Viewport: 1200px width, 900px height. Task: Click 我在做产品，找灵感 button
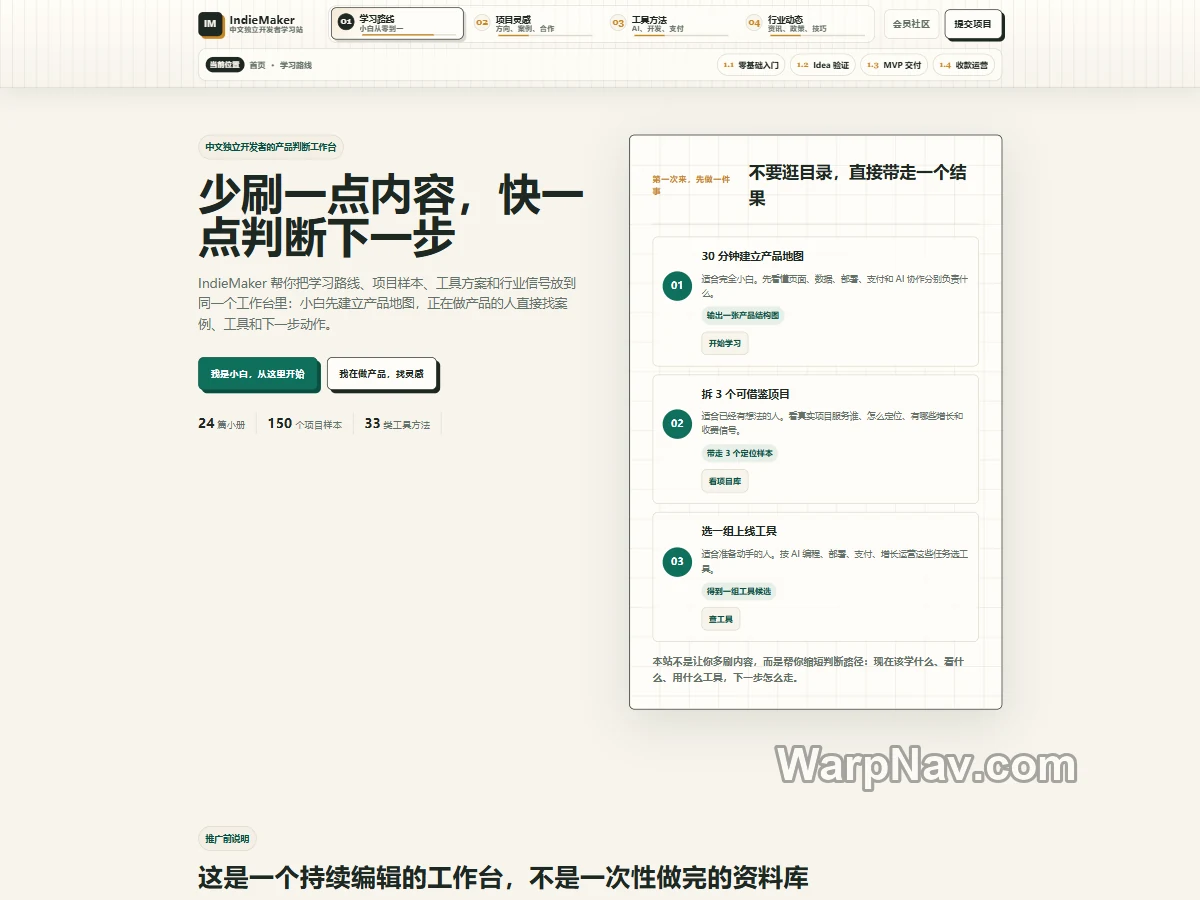tap(381, 373)
